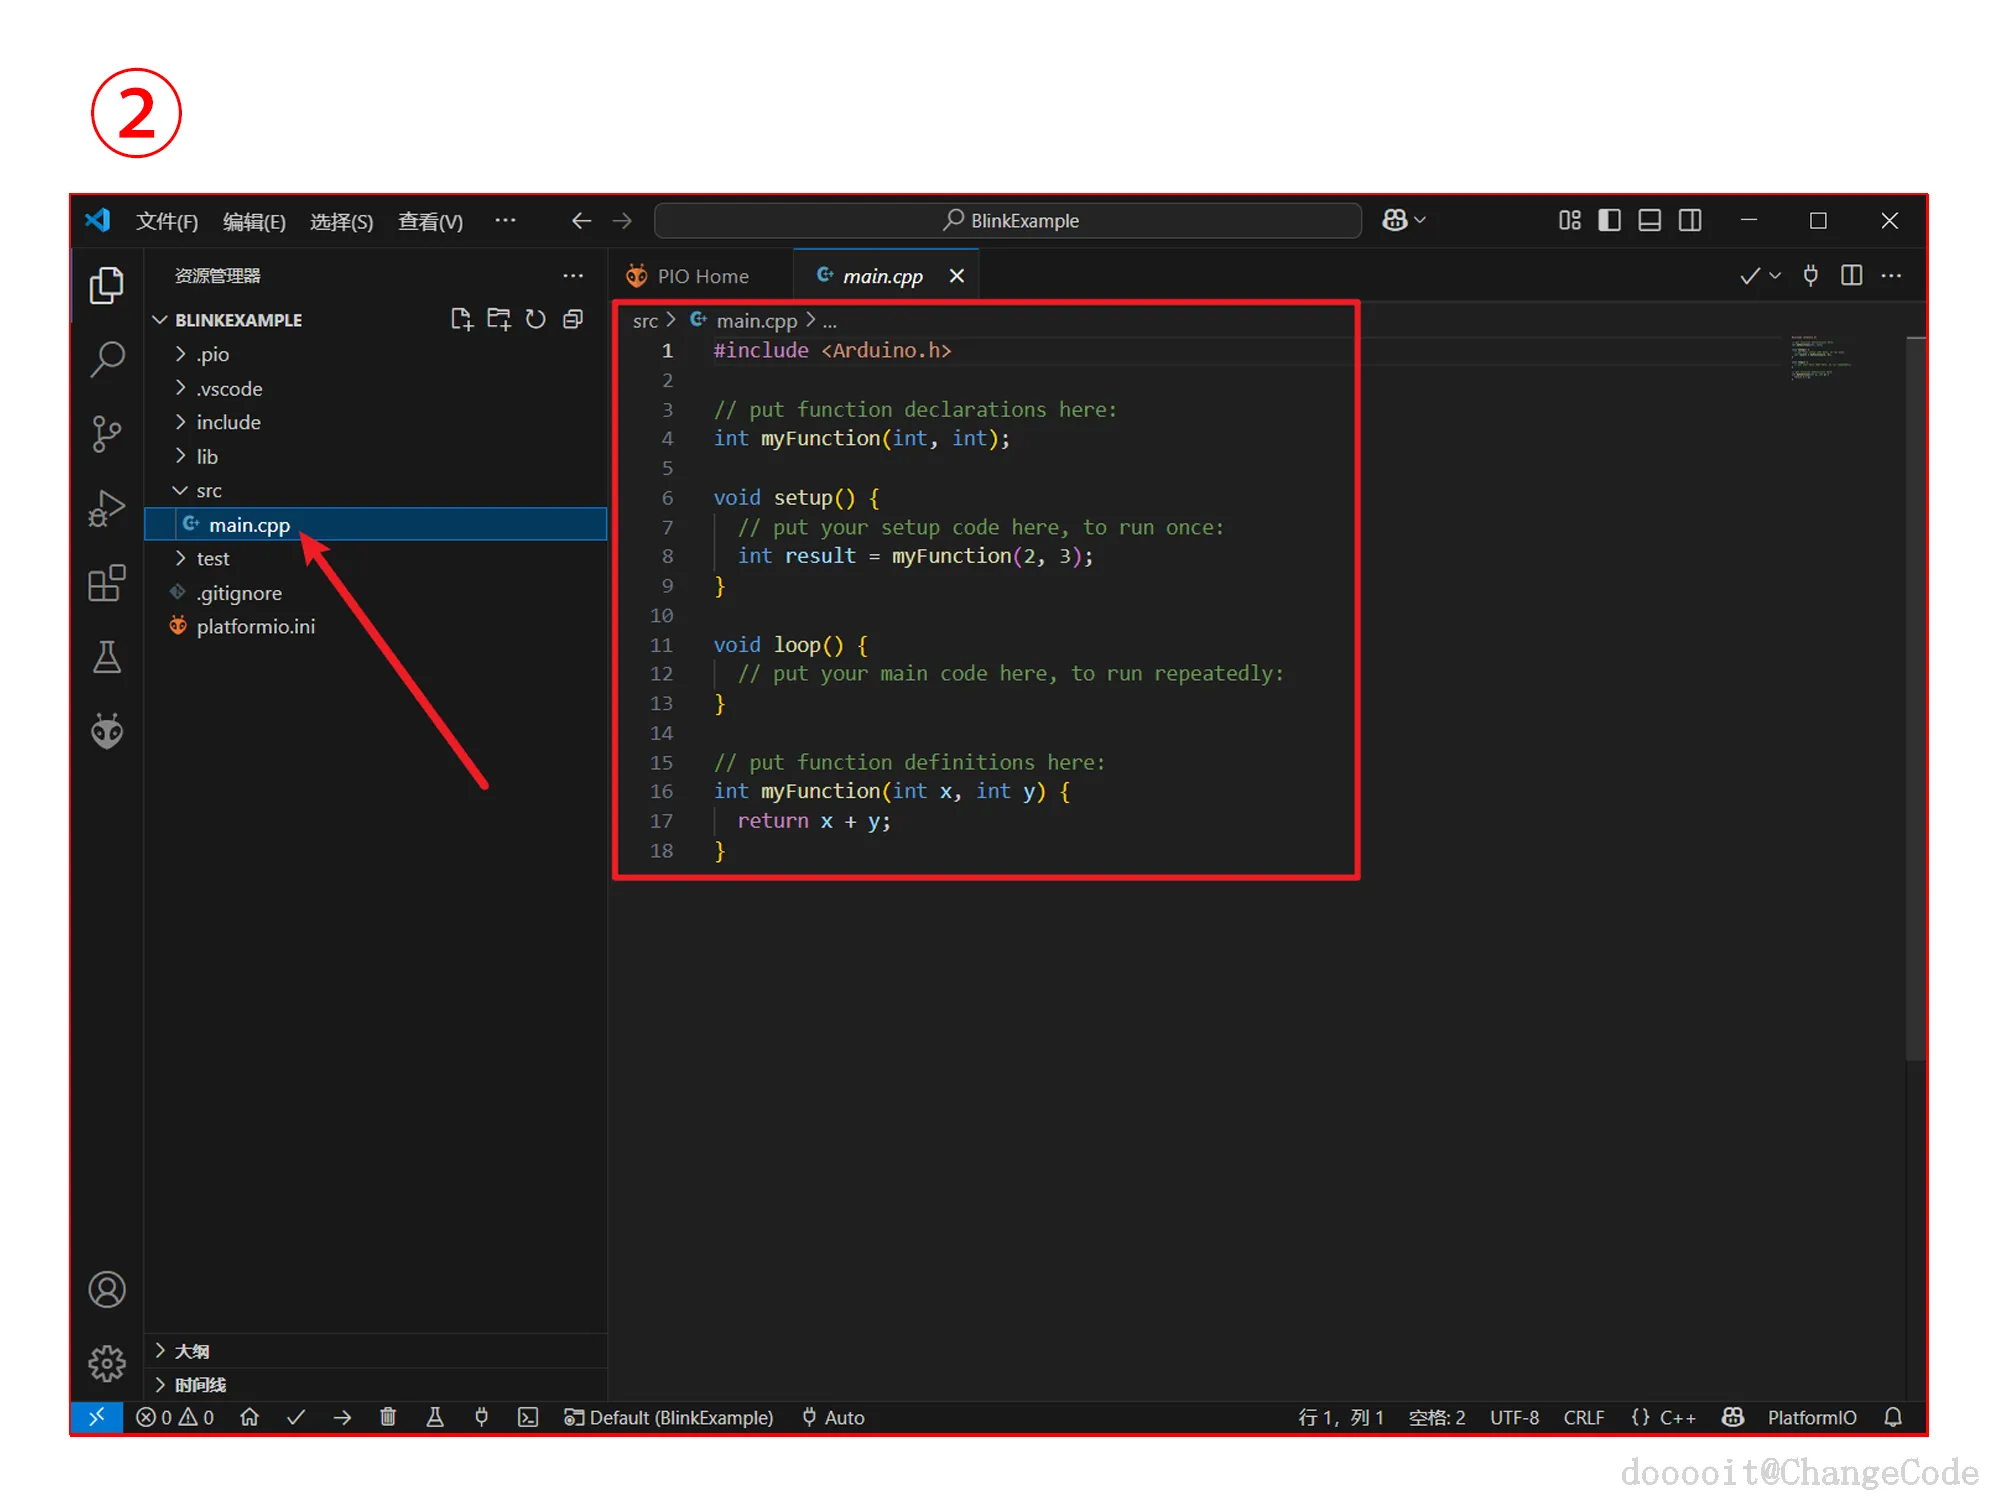Image resolution: width=2000 pixels, height=1500 pixels.
Task: Click Default (BlinkExample) environment in status bar
Action: (x=670, y=1417)
